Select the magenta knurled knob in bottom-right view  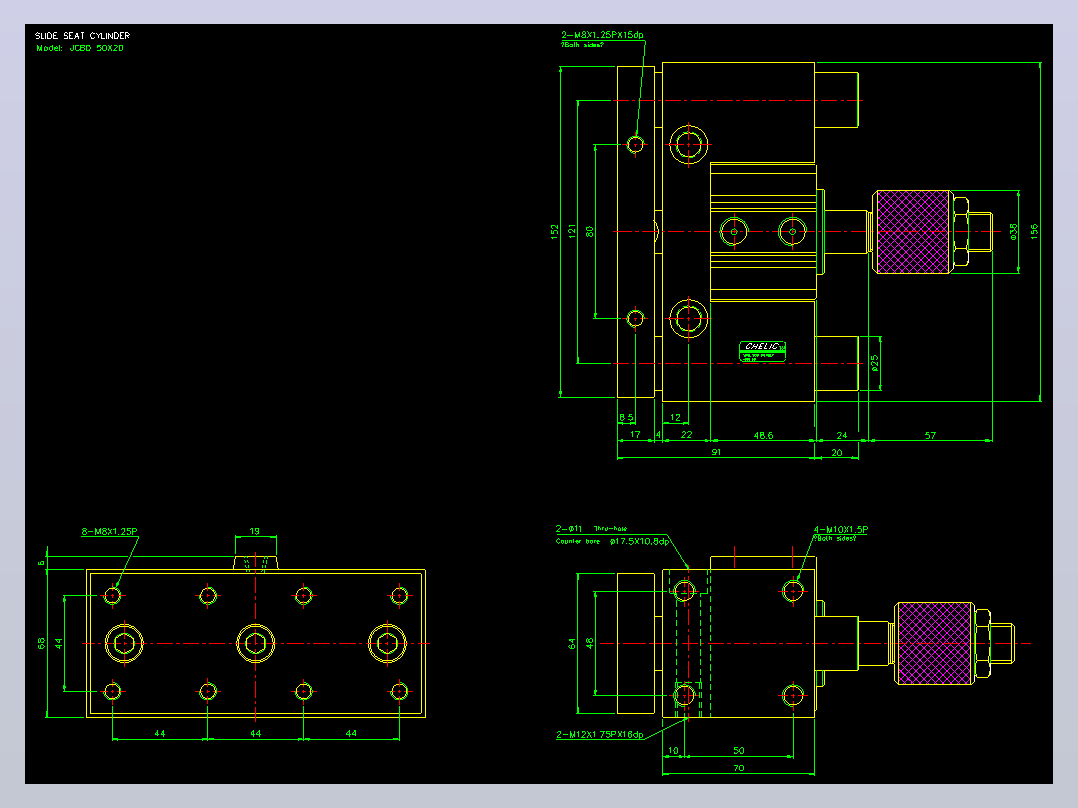point(935,644)
